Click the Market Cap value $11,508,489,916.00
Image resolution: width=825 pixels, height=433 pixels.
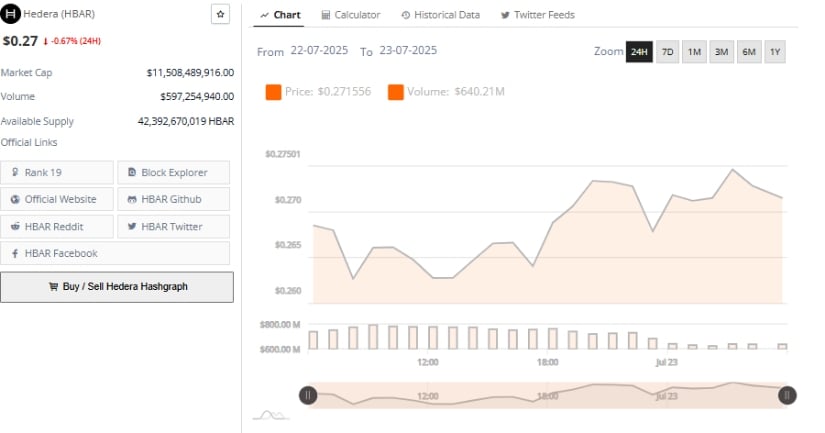190,73
